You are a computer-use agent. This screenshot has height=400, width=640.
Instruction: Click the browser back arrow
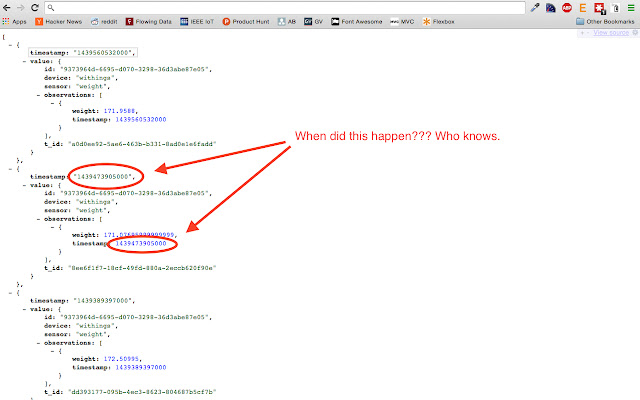(x=8, y=7)
